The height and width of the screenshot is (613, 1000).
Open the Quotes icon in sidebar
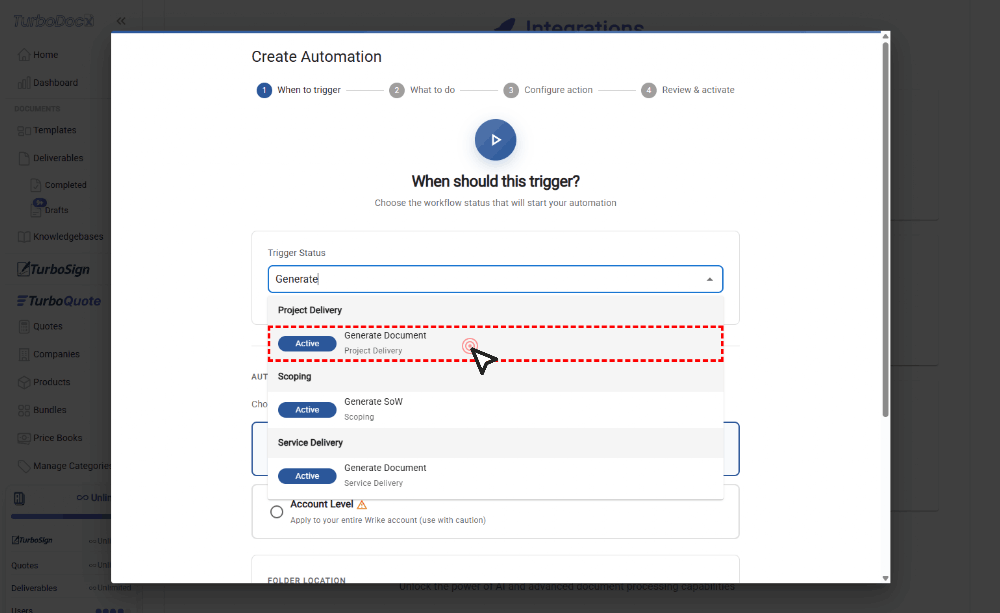(24, 326)
